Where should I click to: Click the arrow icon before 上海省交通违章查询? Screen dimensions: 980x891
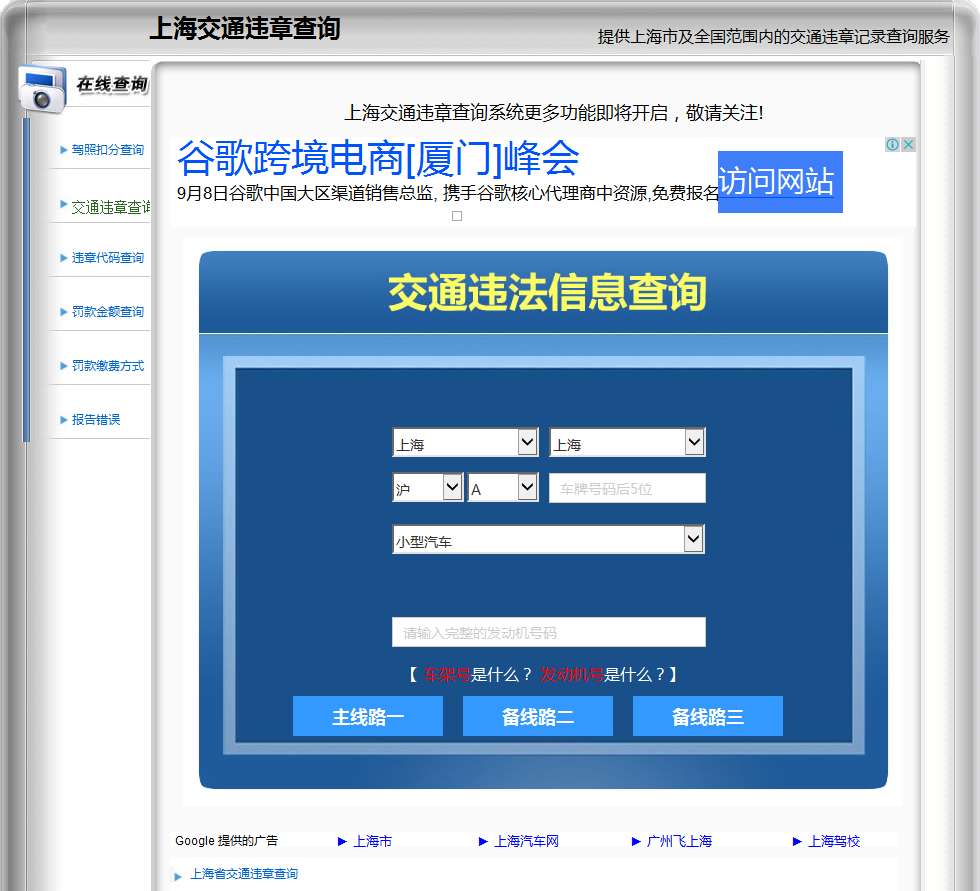click(x=178, y=877)
